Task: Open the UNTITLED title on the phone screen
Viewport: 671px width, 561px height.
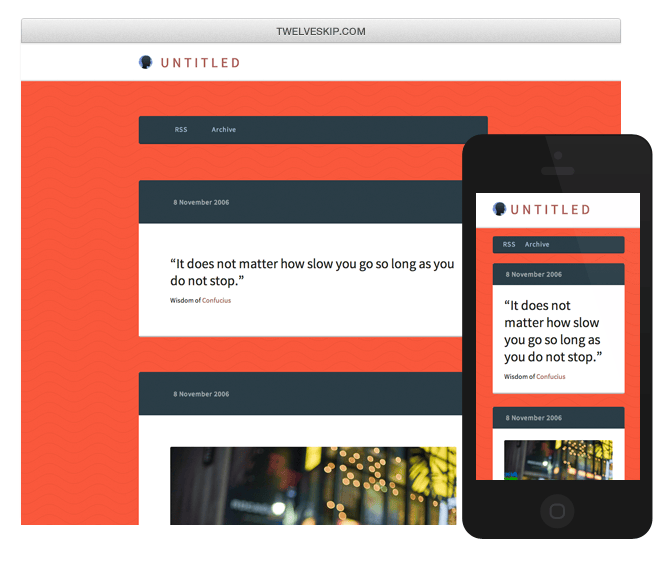Action: [x=550, y=209]
